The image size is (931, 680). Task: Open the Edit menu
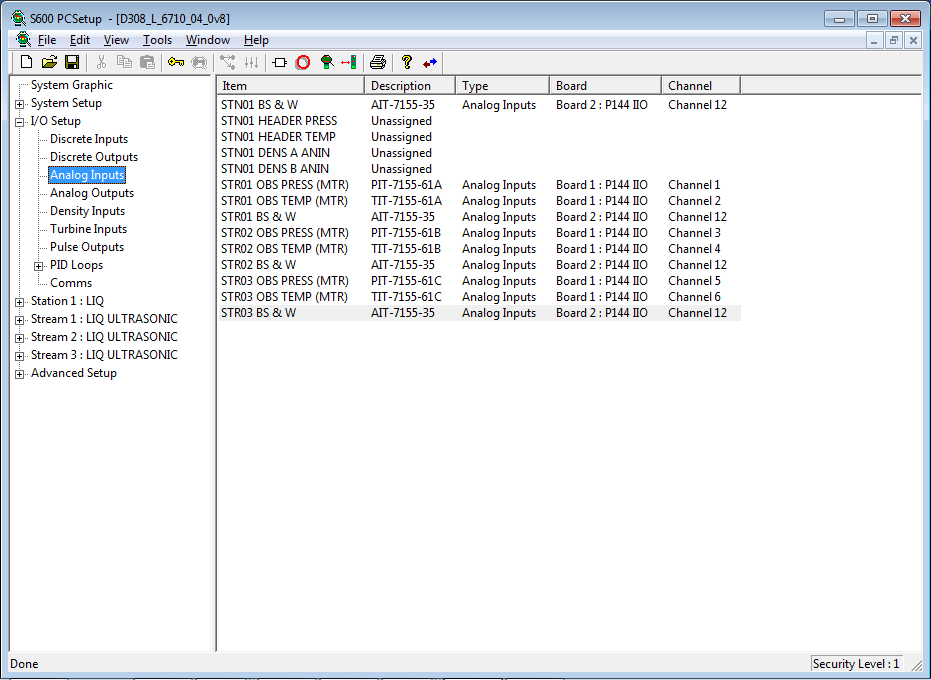[80, 40]
